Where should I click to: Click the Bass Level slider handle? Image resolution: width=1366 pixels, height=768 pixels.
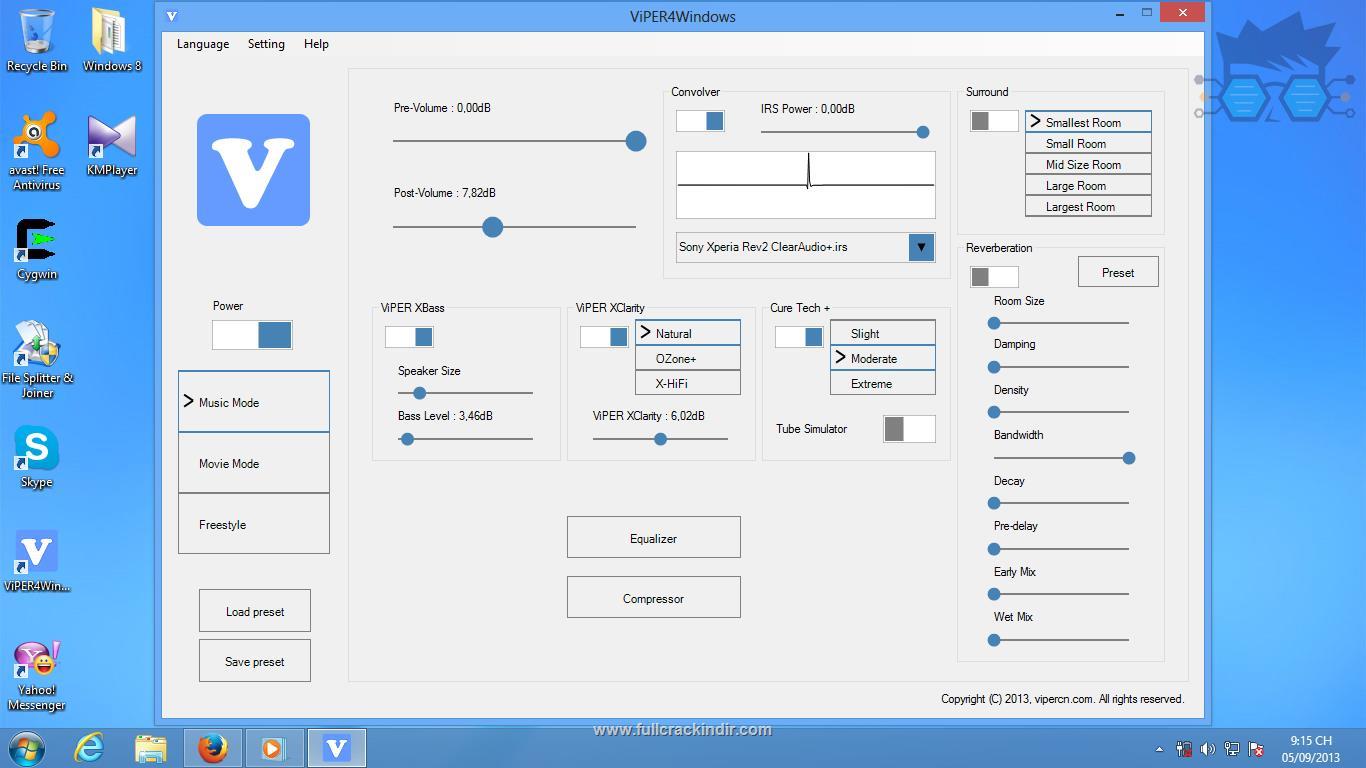[407, 439]
